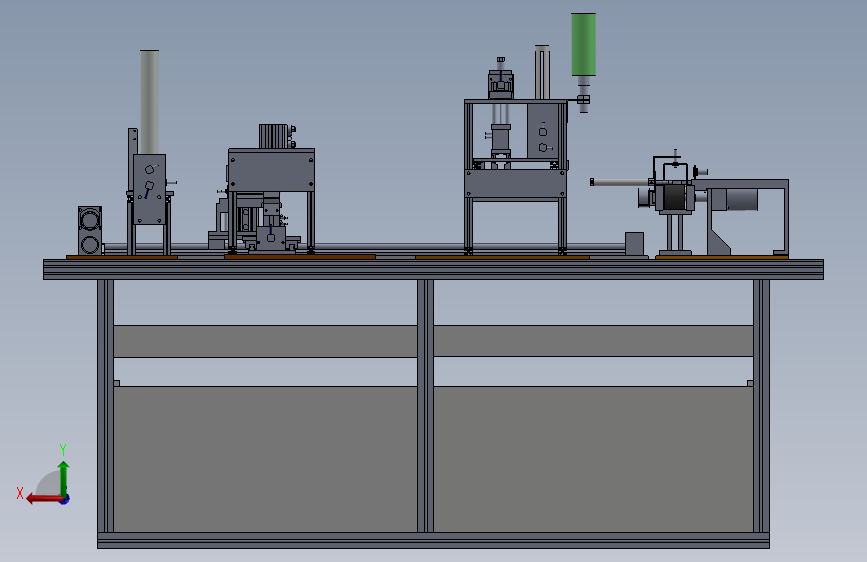The image size is (867, 562).
Task: Select the right outer leg of the table frame
Action: 761,406
